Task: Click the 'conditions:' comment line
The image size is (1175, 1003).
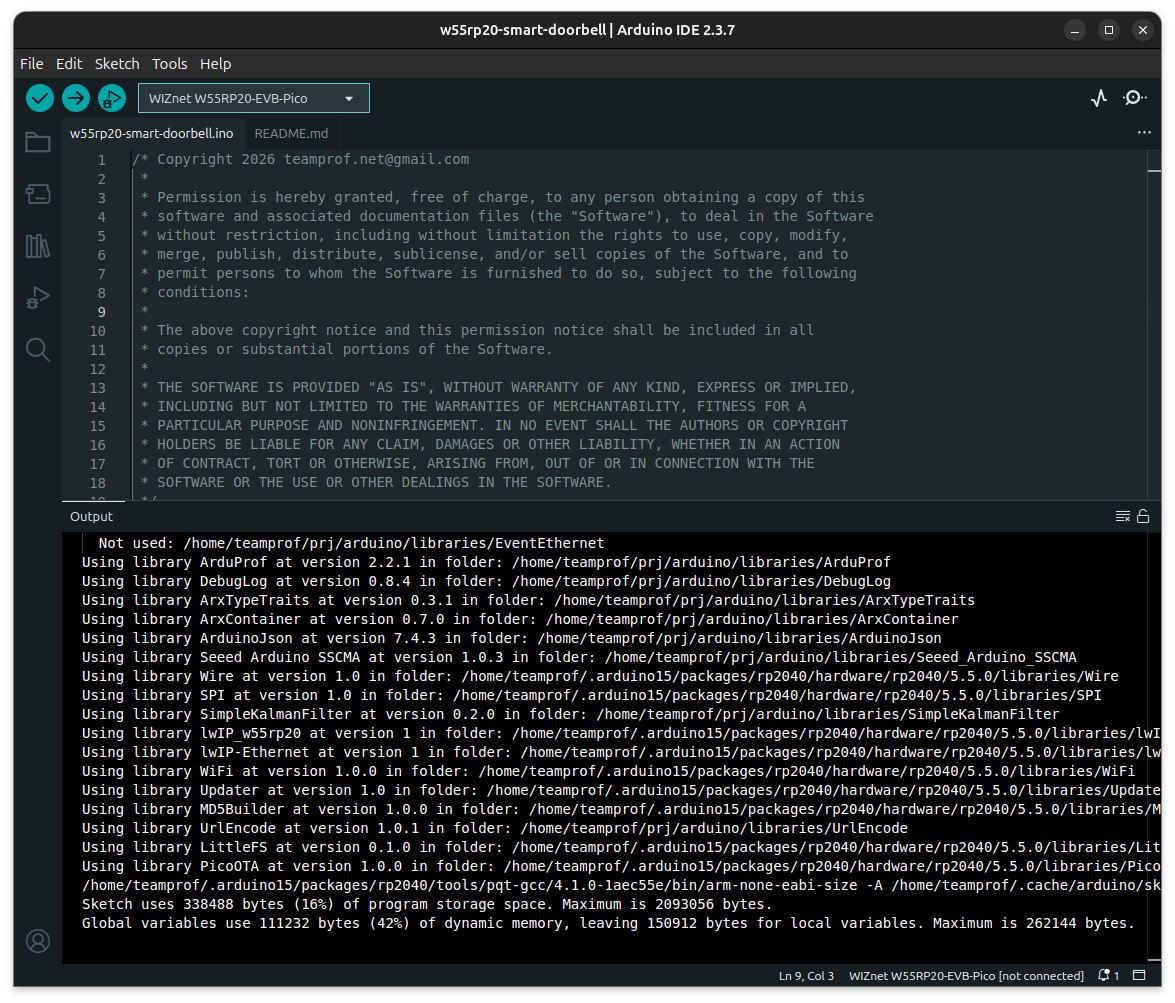Action: pos(195,292)
